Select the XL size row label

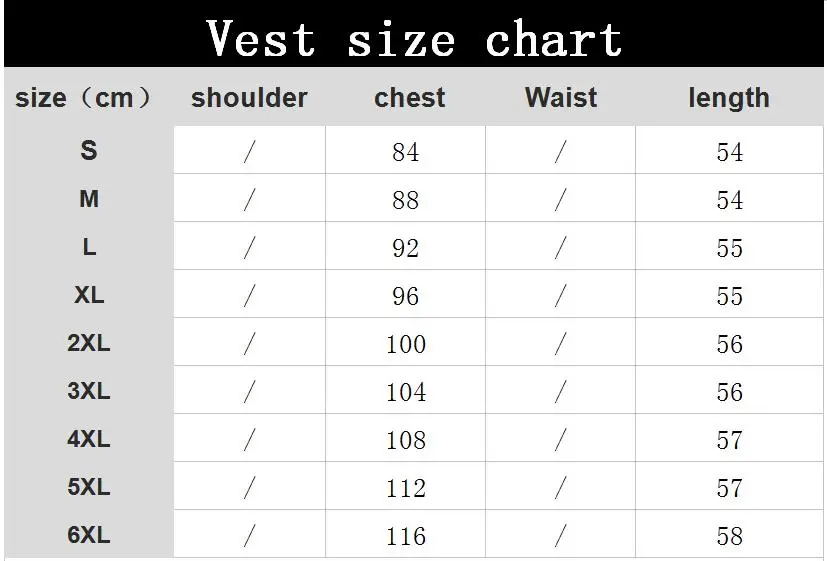(89, 295)
